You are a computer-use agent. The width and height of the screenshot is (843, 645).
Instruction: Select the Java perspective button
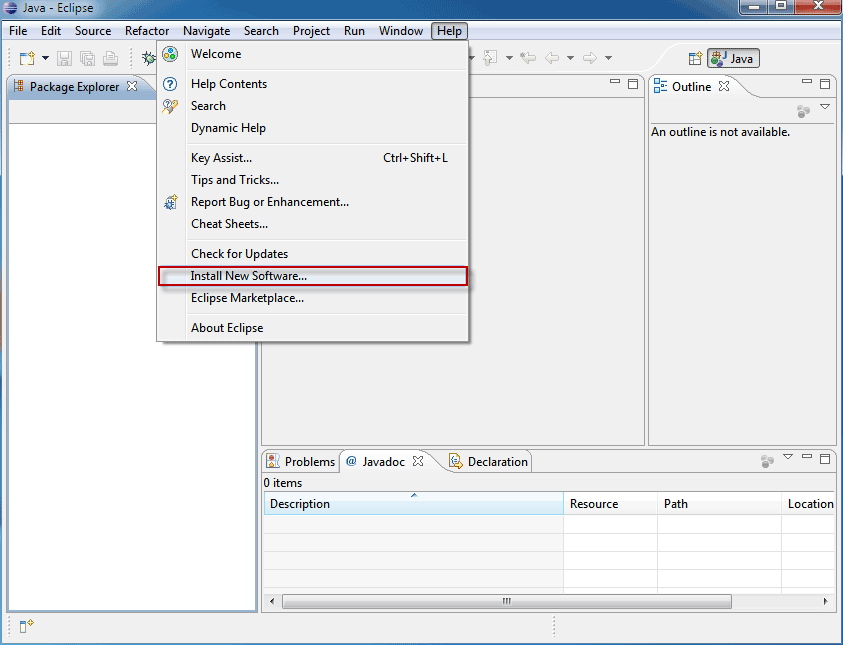733,58
